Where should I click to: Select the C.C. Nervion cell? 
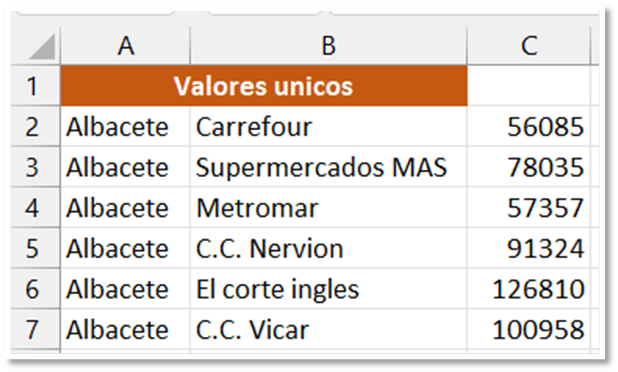click(328, 248)
